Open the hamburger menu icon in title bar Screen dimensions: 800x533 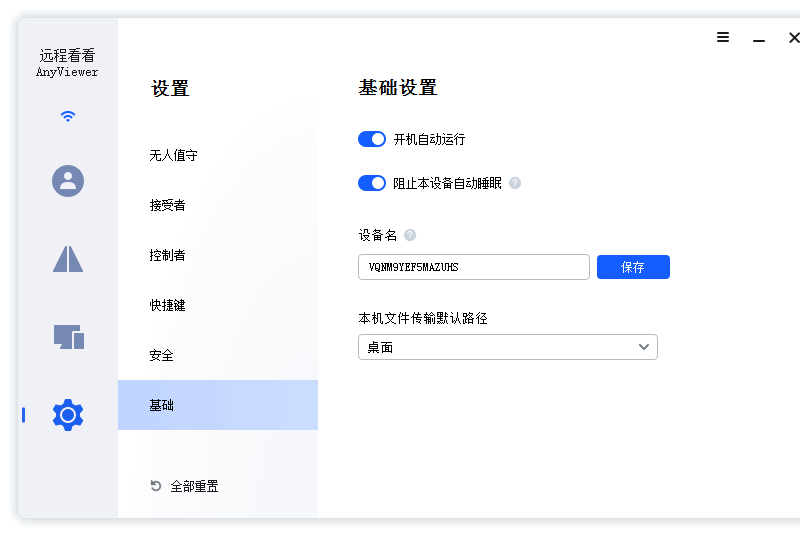[x=723, y=37]
